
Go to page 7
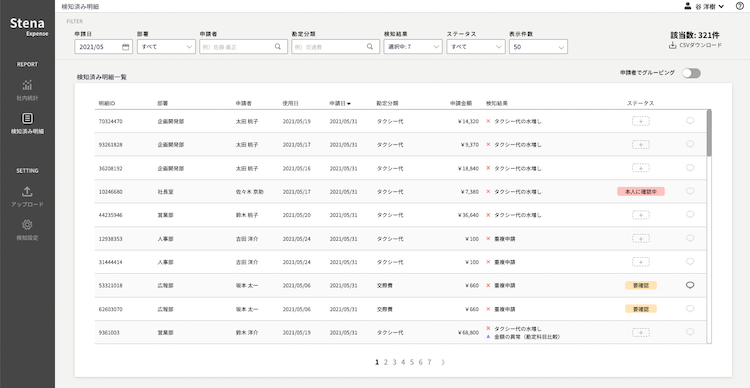pos(429,362)
